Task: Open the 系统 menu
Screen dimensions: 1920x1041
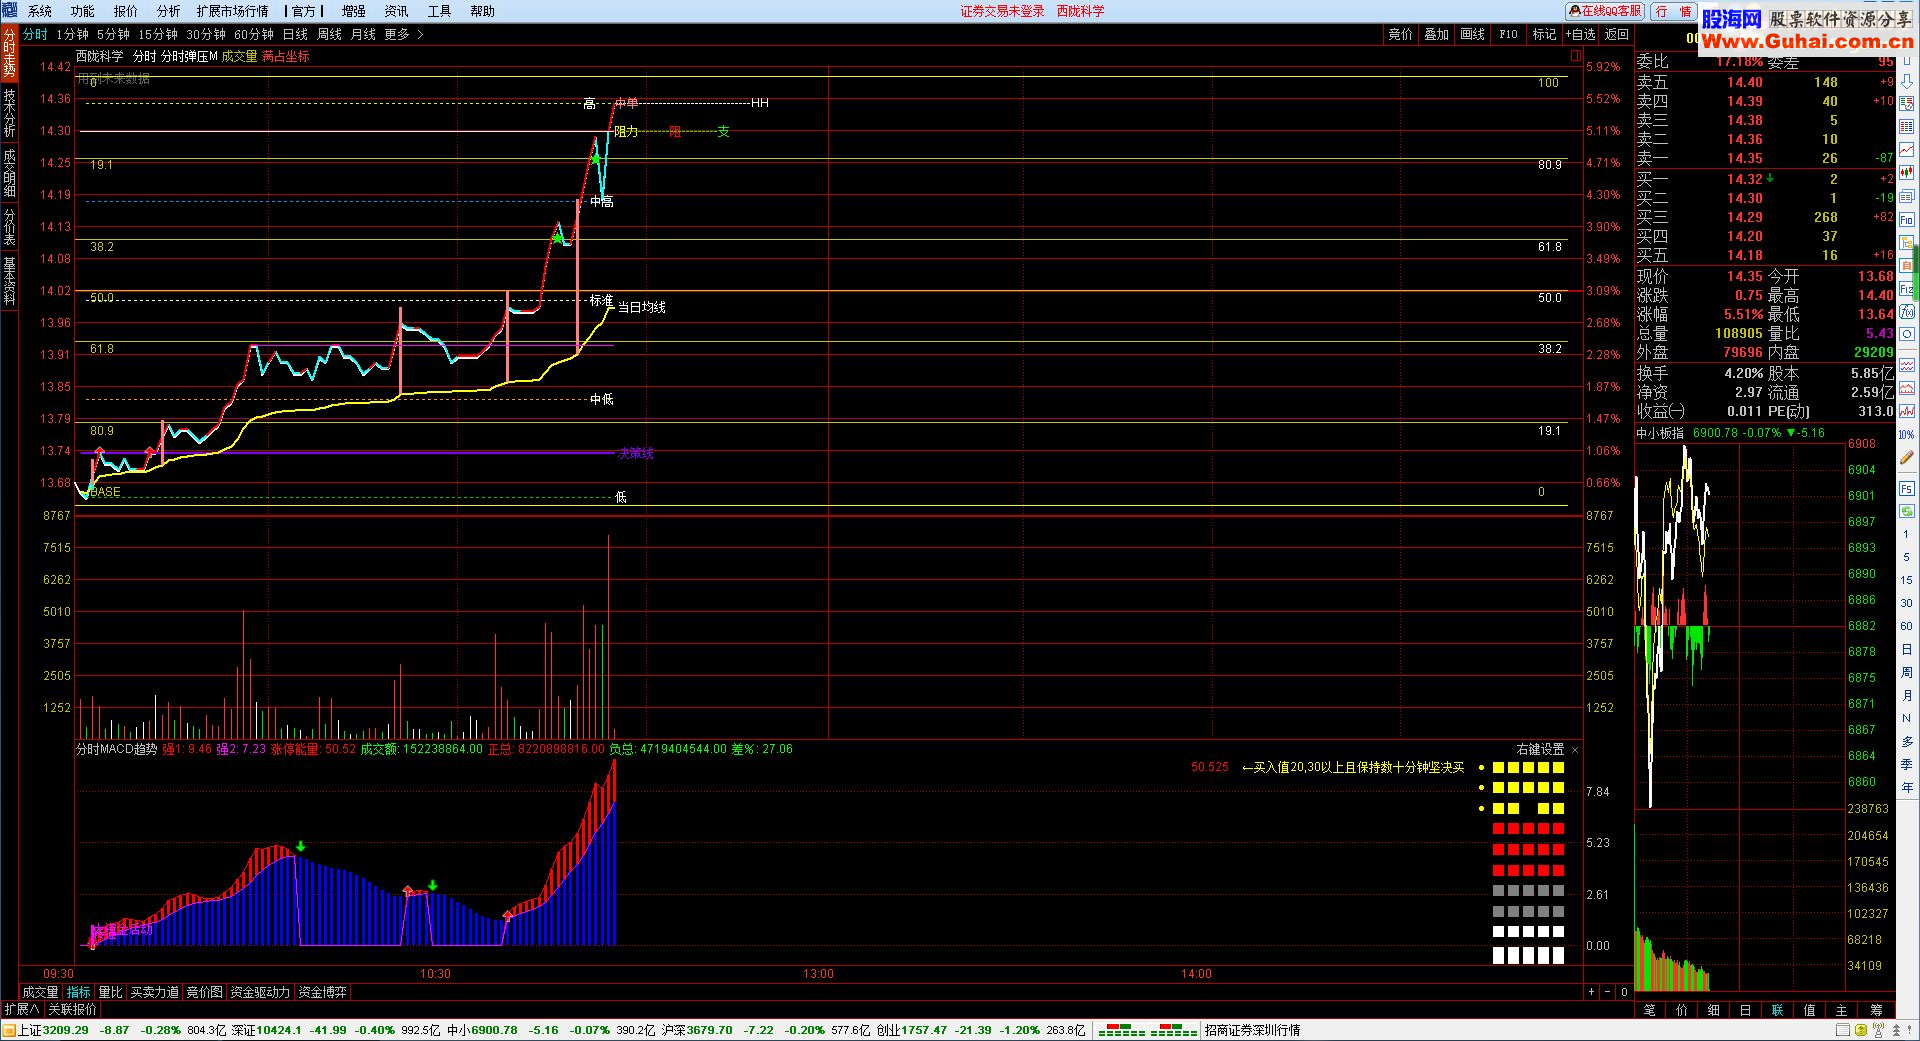Action: (x=40, y=11)
